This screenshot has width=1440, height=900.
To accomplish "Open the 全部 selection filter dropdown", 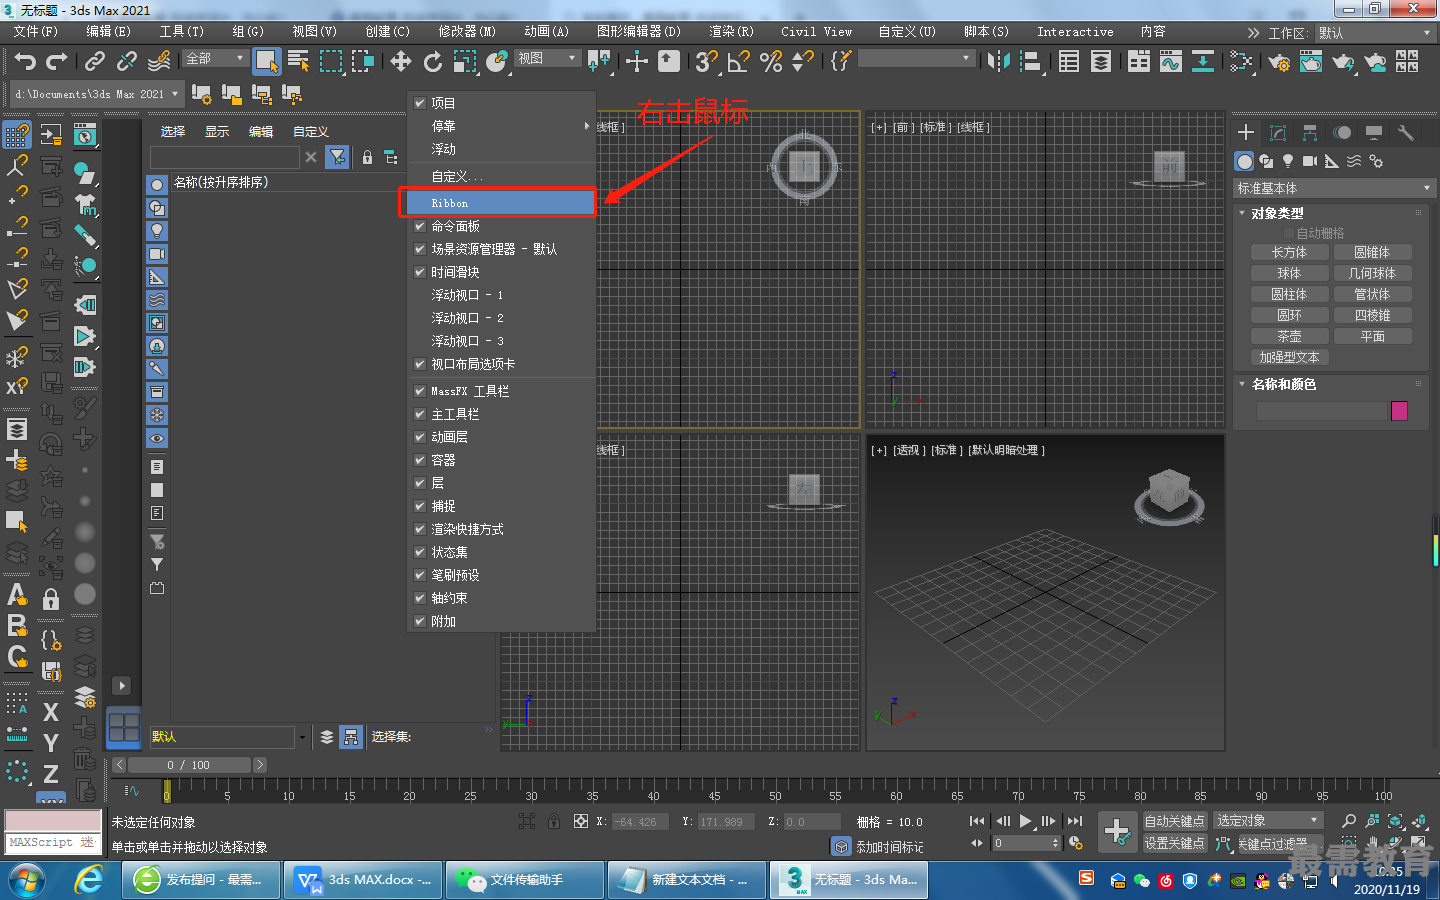I will pyautogui.click(x=215, y=59).
